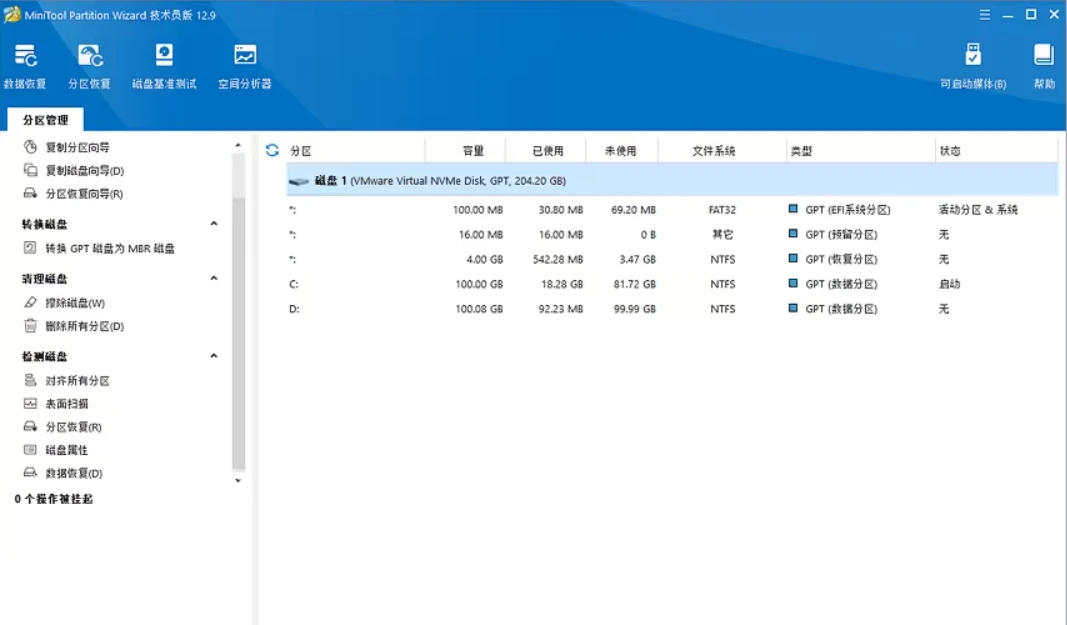The height and width of the screenshot is (625, 1067).
Task: Click the 复制磁盘向导(D) icon
Action: [x=30, y=170]
